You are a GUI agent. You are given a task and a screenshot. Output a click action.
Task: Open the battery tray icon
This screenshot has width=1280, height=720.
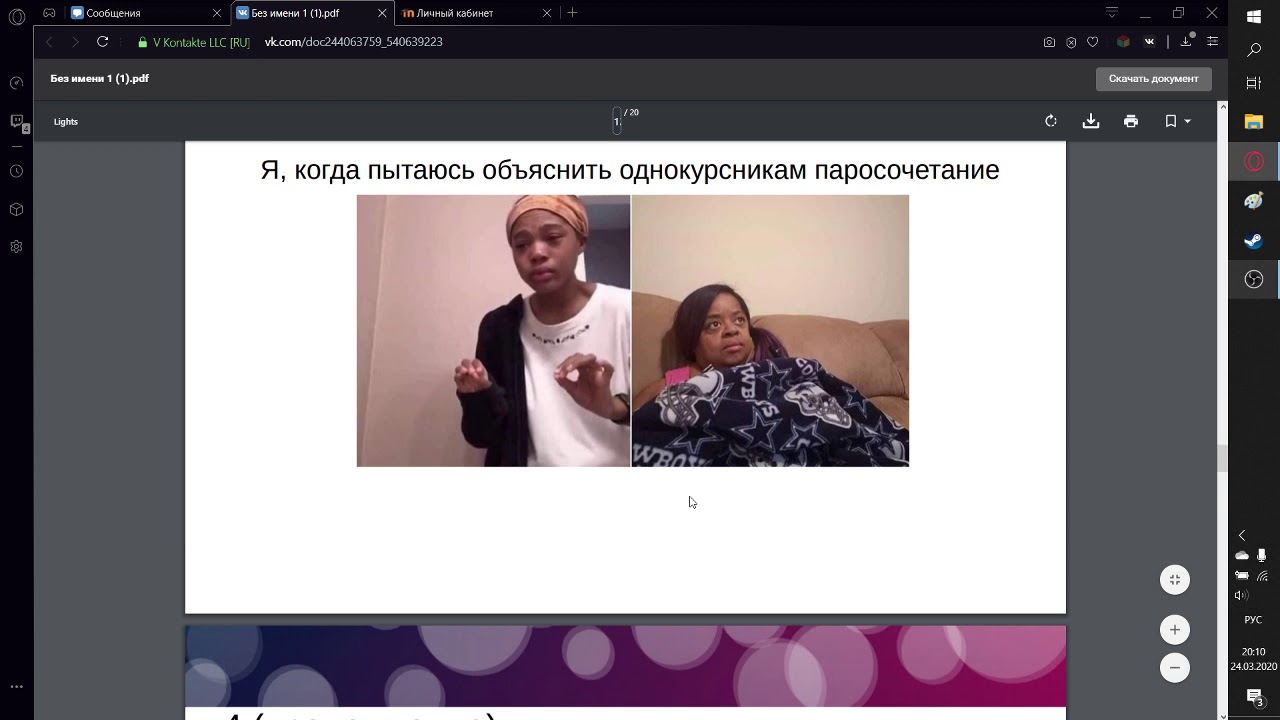[x=1242, y=575]
